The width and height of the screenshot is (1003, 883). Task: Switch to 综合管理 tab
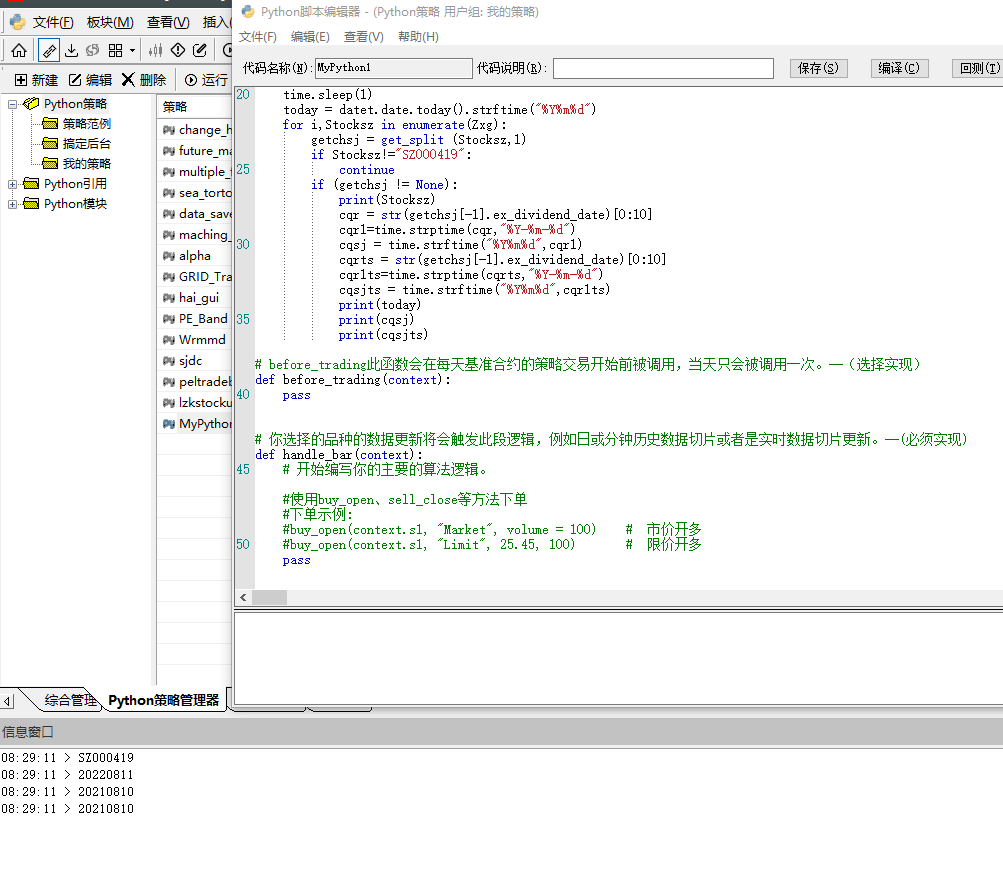pyautogui.click(x=70, y=700)
